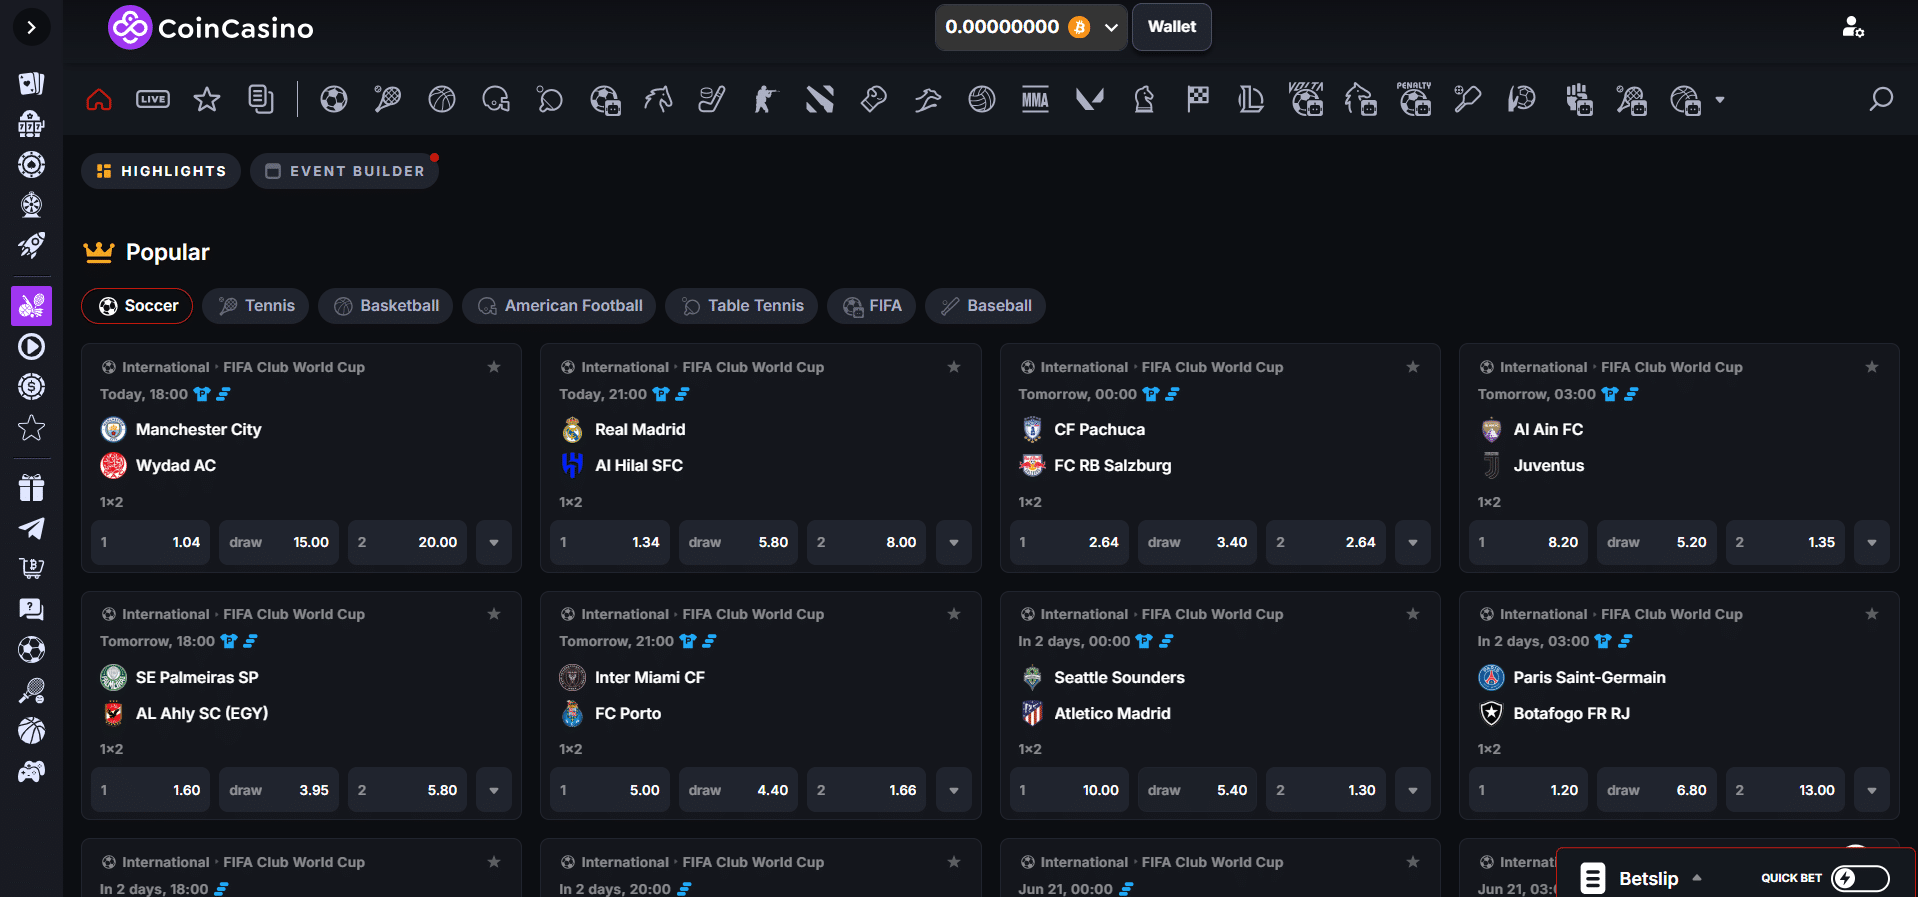Switch to the American Football tab

point(559,306)
